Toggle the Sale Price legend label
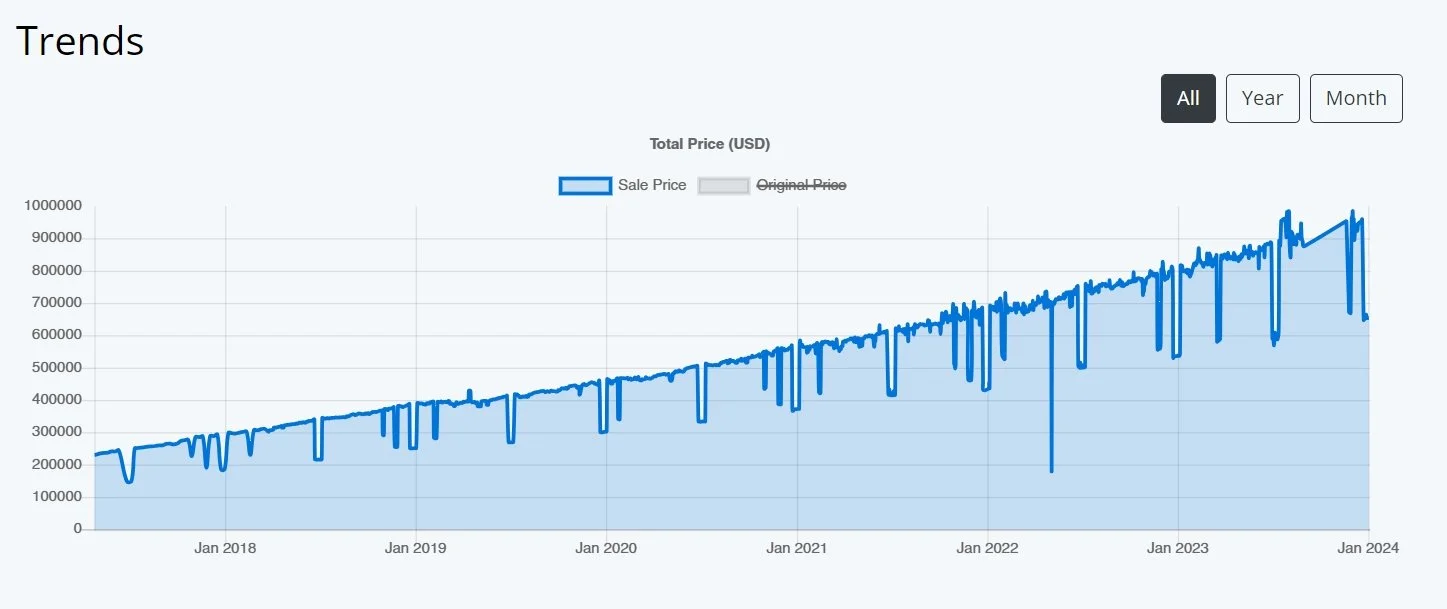The image size is (1447, 609). (652, 185)
